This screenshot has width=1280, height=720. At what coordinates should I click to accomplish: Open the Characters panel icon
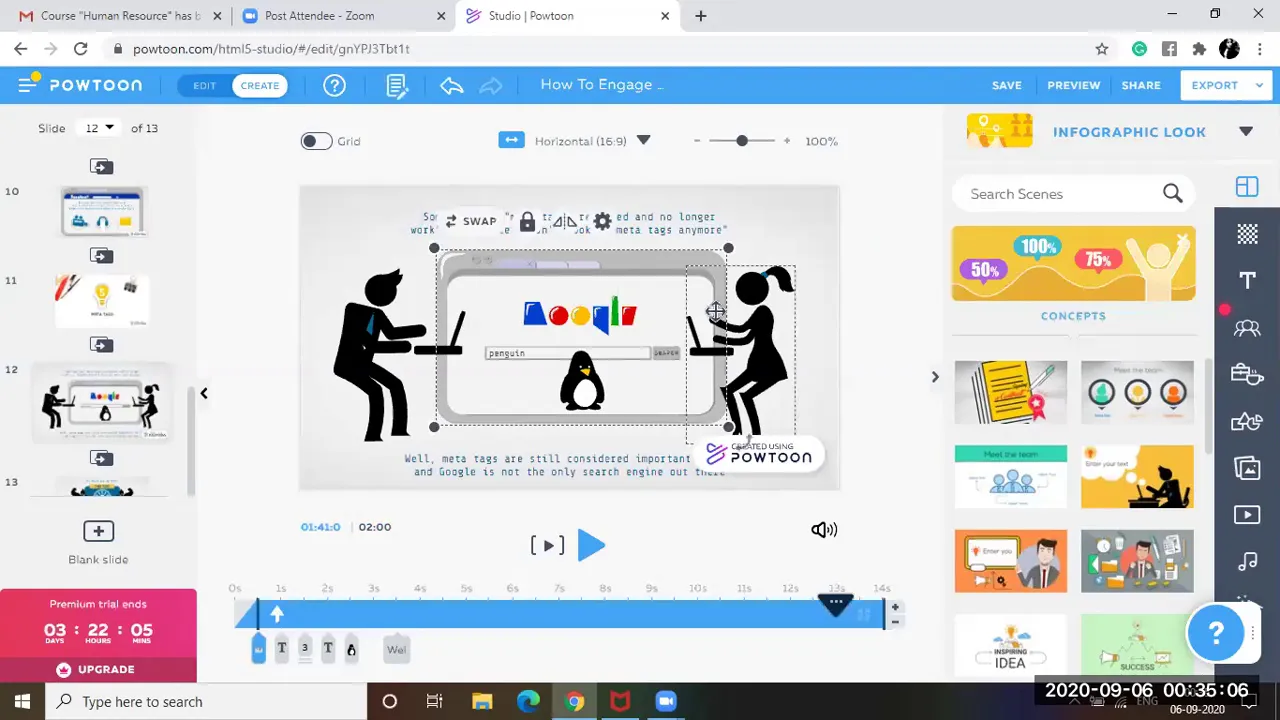(1247, 328)
